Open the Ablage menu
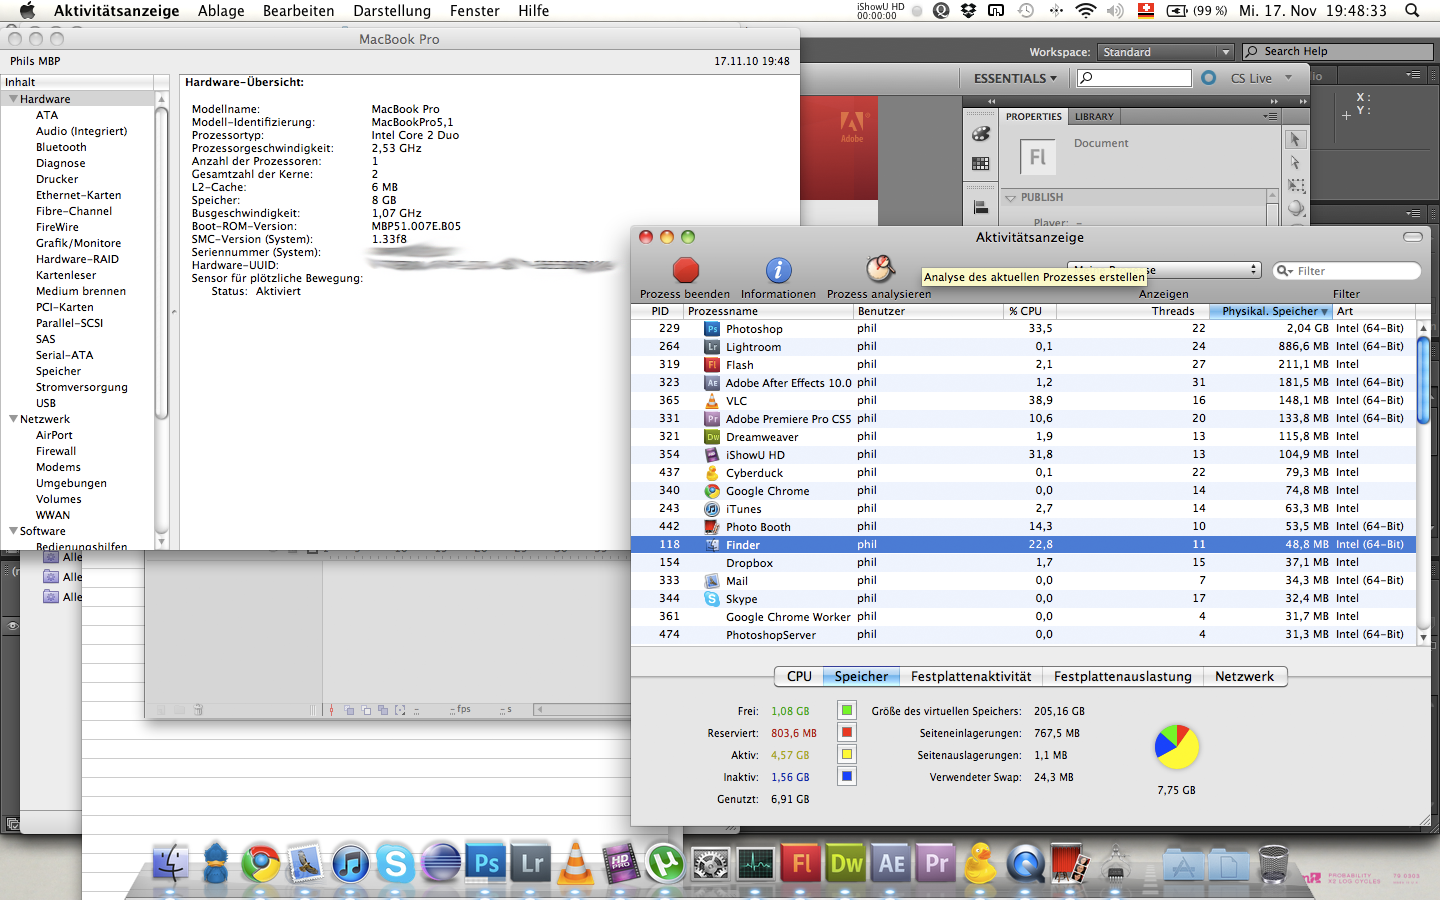Screen dimensions: 1440x900 coord(221,10)
